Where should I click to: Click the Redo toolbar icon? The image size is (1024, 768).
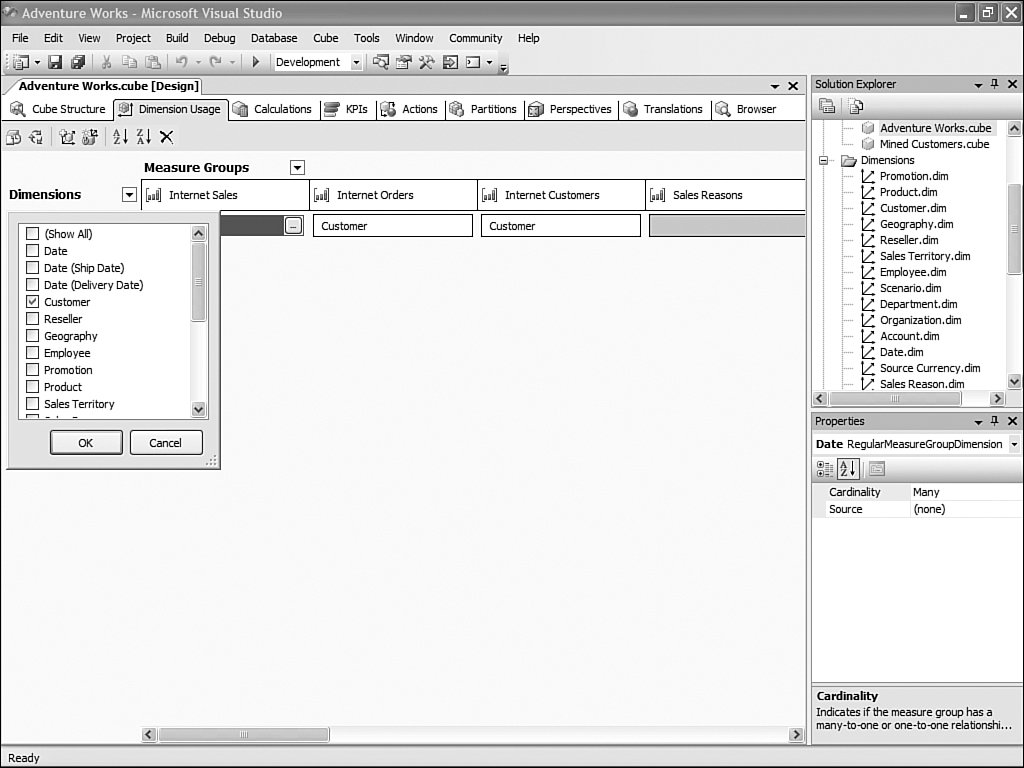(x=216, y=62)
